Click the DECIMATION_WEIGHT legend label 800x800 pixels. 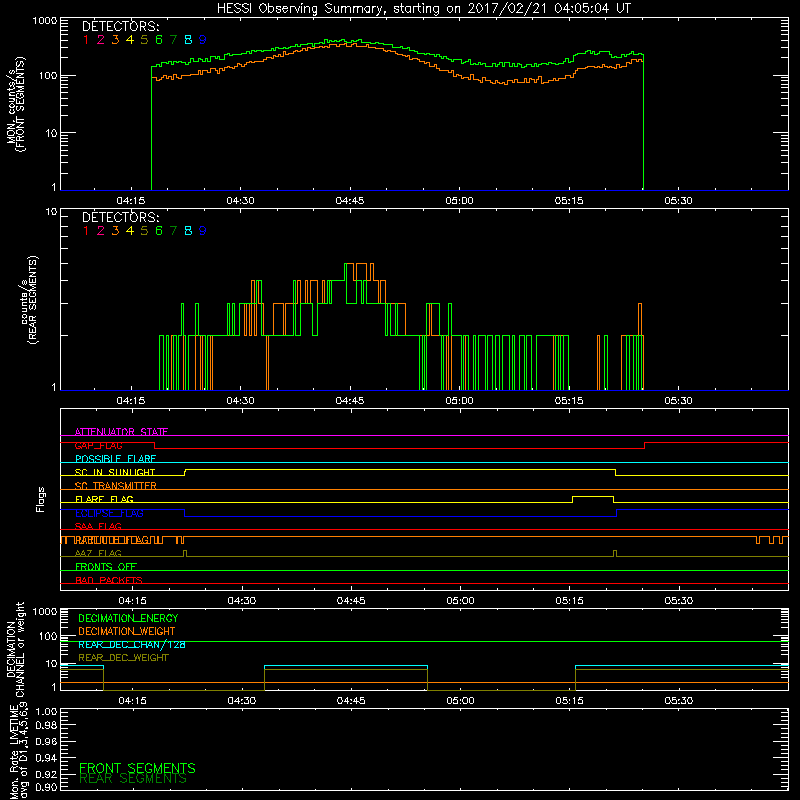127,631
